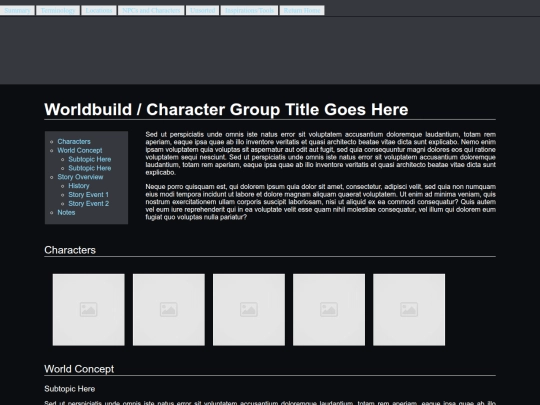Open second Subtopic Here contents link

(x=90, y=168)
